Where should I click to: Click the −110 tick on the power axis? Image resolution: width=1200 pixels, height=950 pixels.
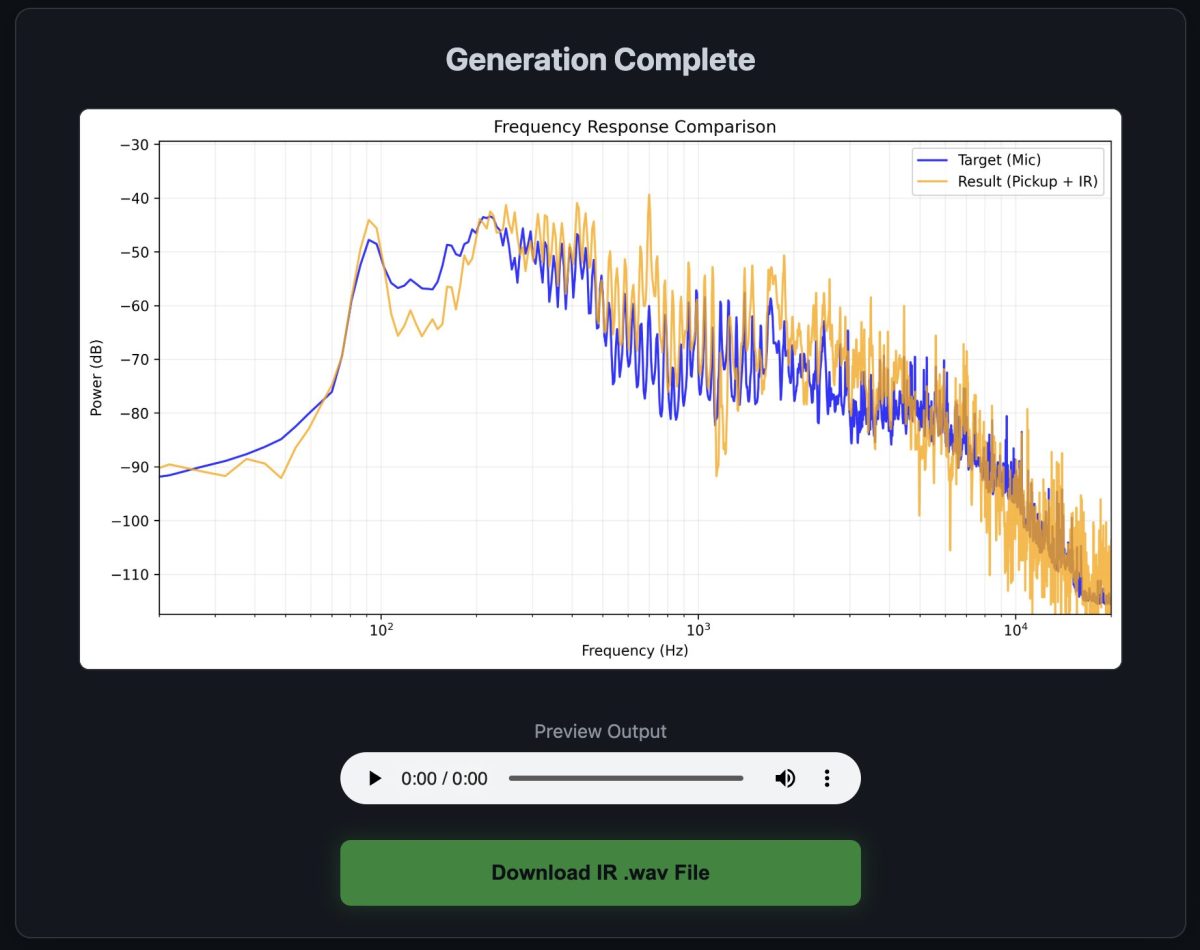[x=130, y=575]
